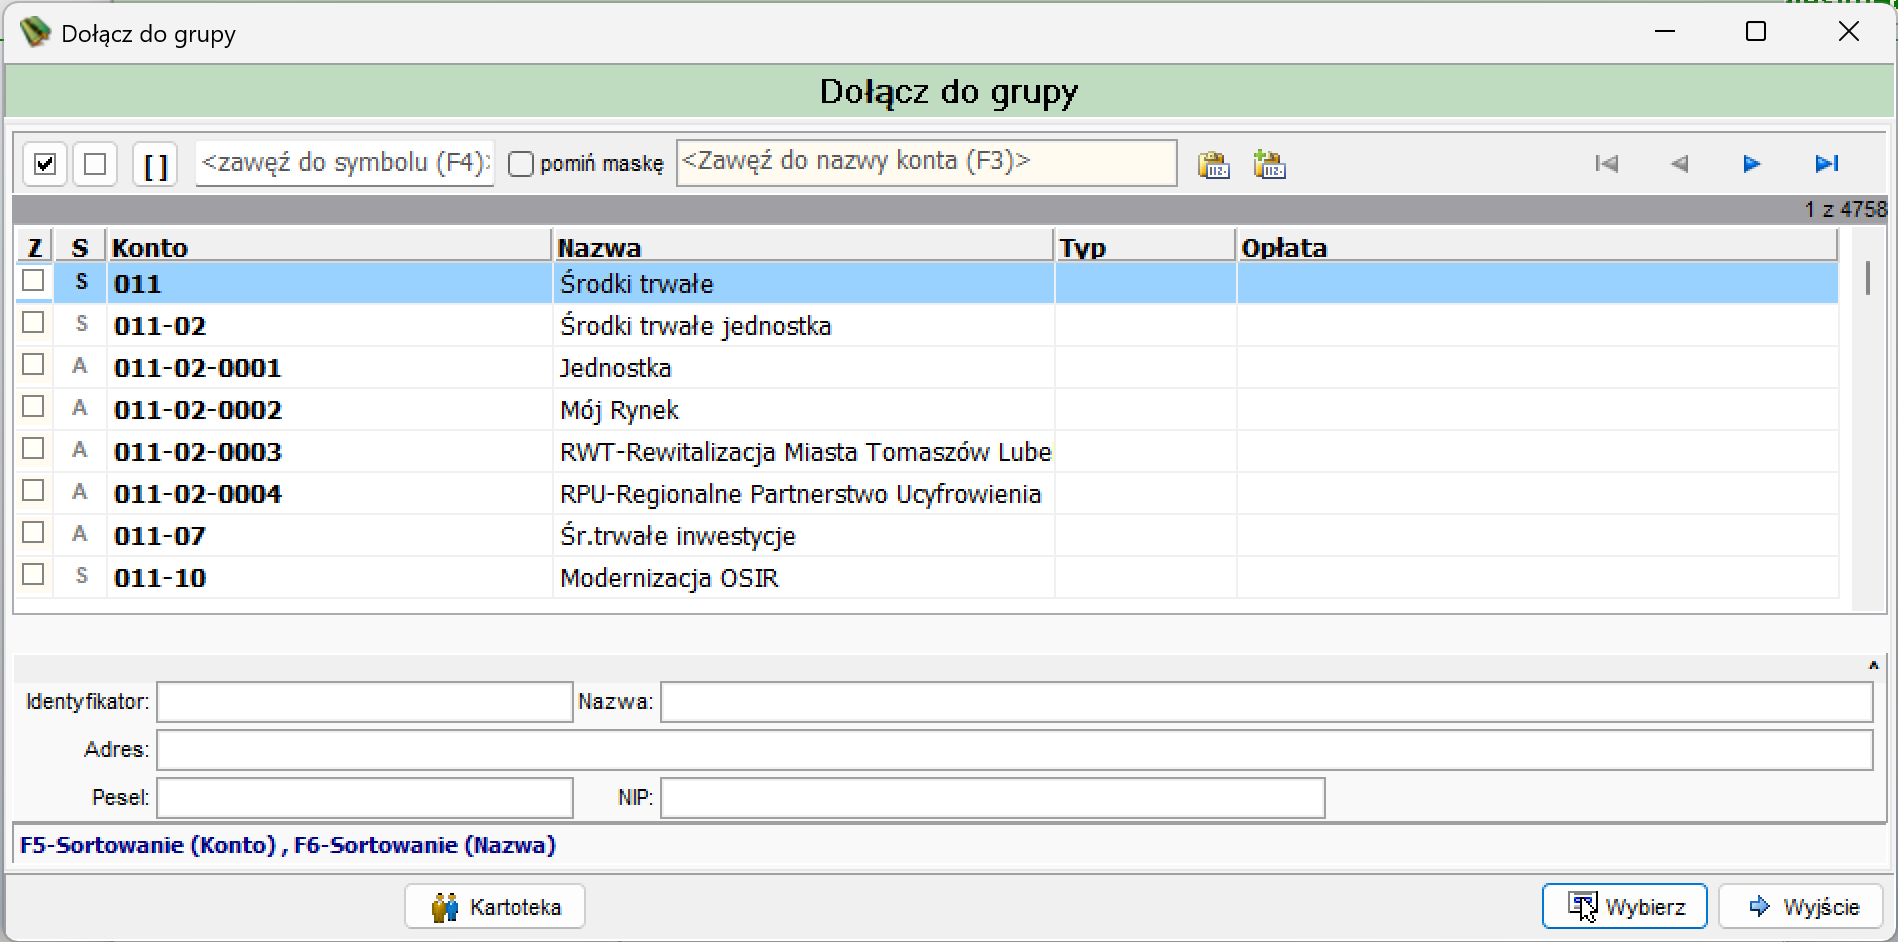This screenshot has width=1898, height=942.
Task: Click the first clipboard icon in toolbar
Action: tap(1214, 164)
